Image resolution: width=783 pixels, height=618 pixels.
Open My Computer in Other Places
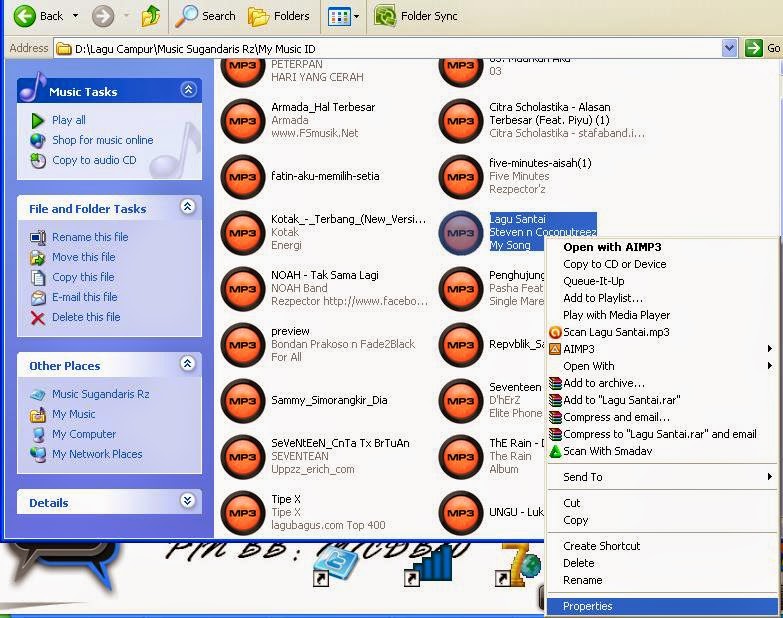84,434
